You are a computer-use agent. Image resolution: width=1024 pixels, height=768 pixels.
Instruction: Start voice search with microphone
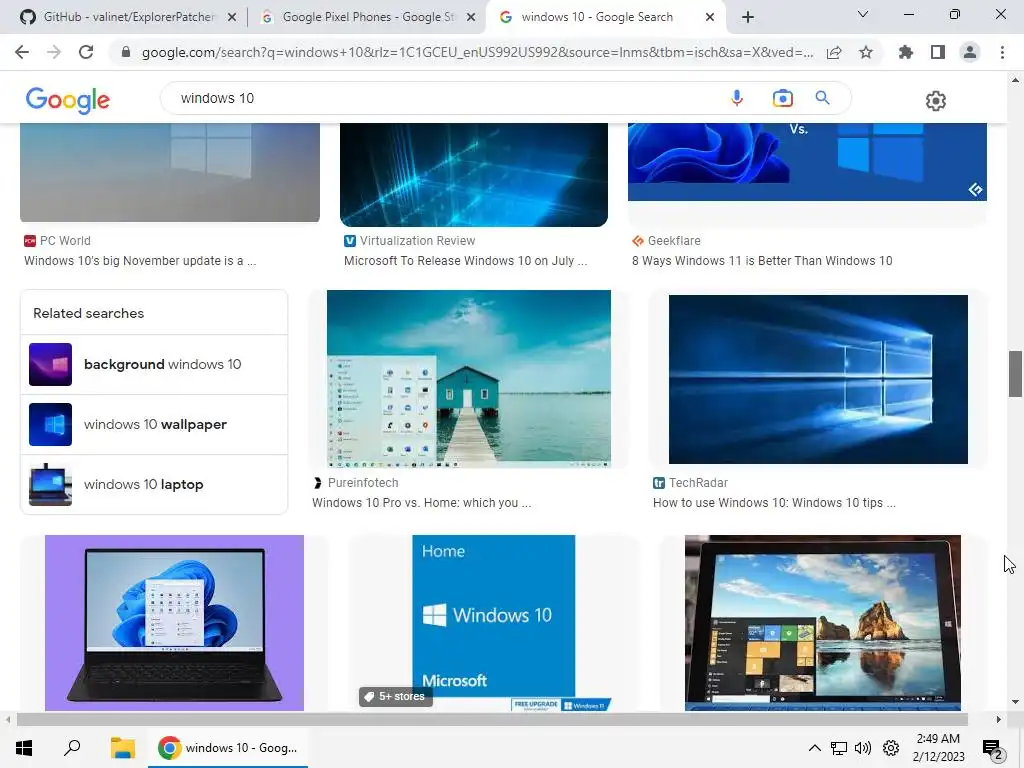click(737, 98)
